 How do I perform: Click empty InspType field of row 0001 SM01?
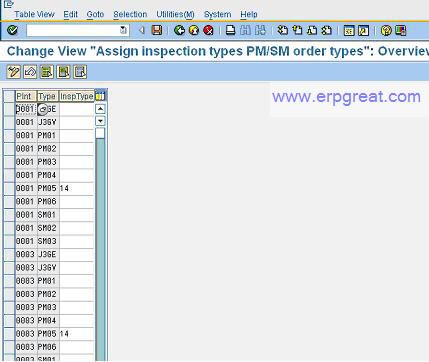pos(77,215)
